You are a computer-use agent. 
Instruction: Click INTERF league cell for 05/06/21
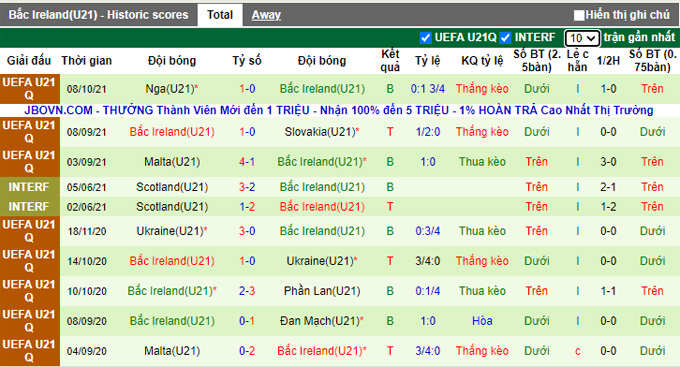coord(29,187)
